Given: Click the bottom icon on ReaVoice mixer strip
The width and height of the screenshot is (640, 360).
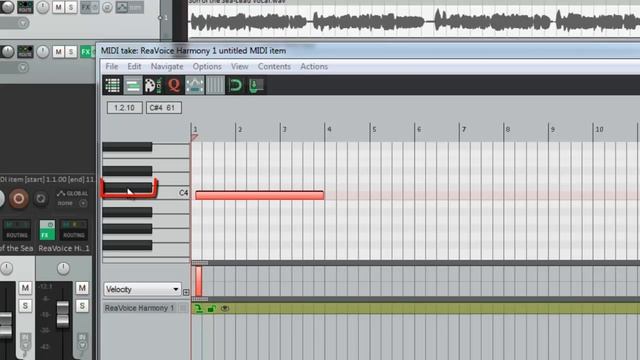Looking at the screenshot, I should pyautogui.click(x=82, y=342).
